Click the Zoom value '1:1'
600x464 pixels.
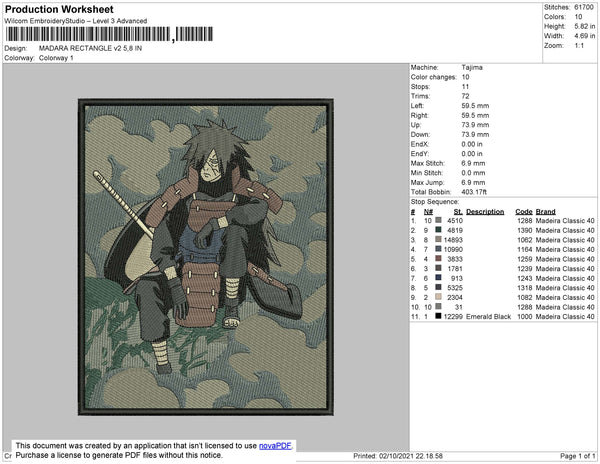tap(579, 46)
